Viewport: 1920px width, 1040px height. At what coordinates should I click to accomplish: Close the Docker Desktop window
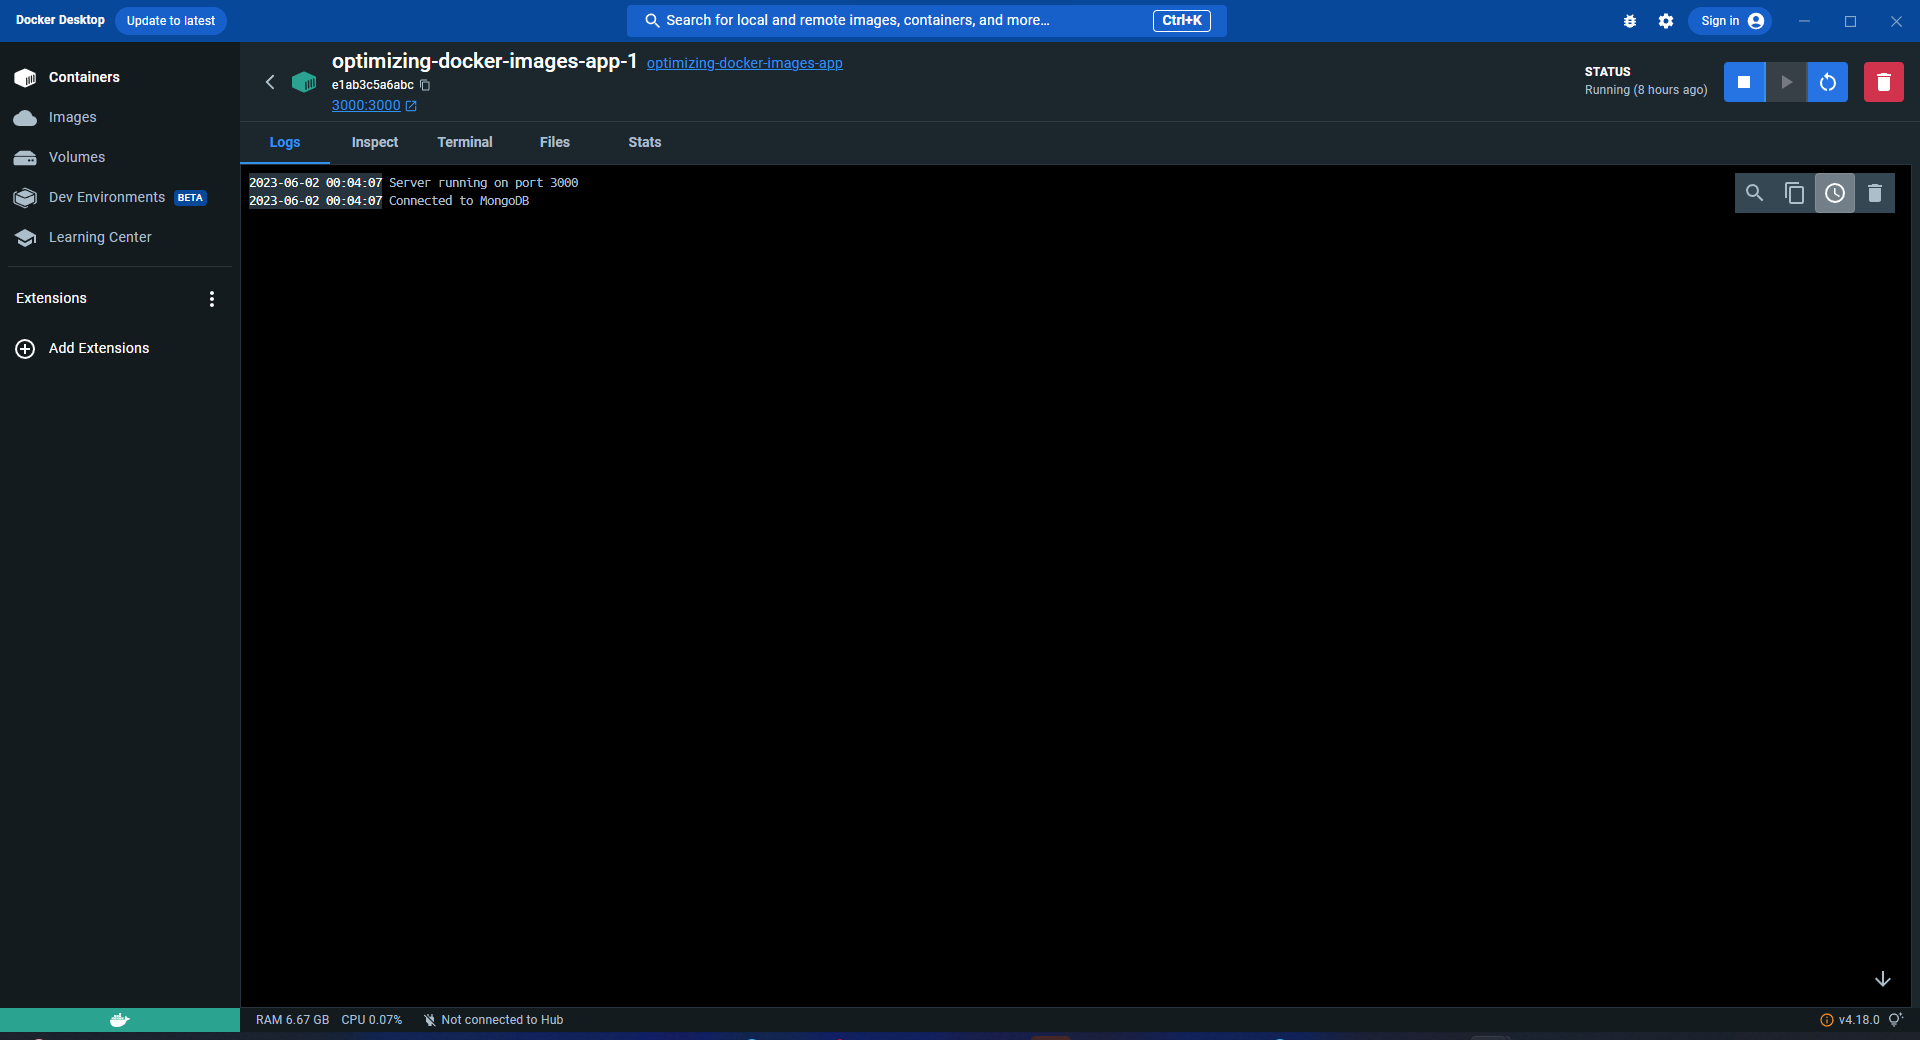tap(1896, 21)
